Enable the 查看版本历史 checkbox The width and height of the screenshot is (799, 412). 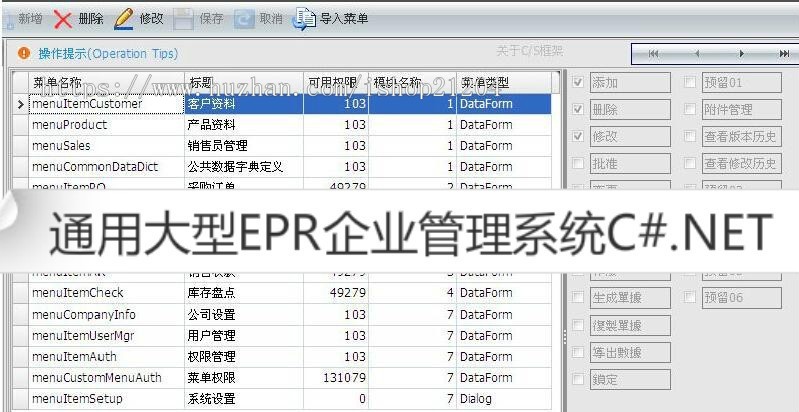point(689,136)
